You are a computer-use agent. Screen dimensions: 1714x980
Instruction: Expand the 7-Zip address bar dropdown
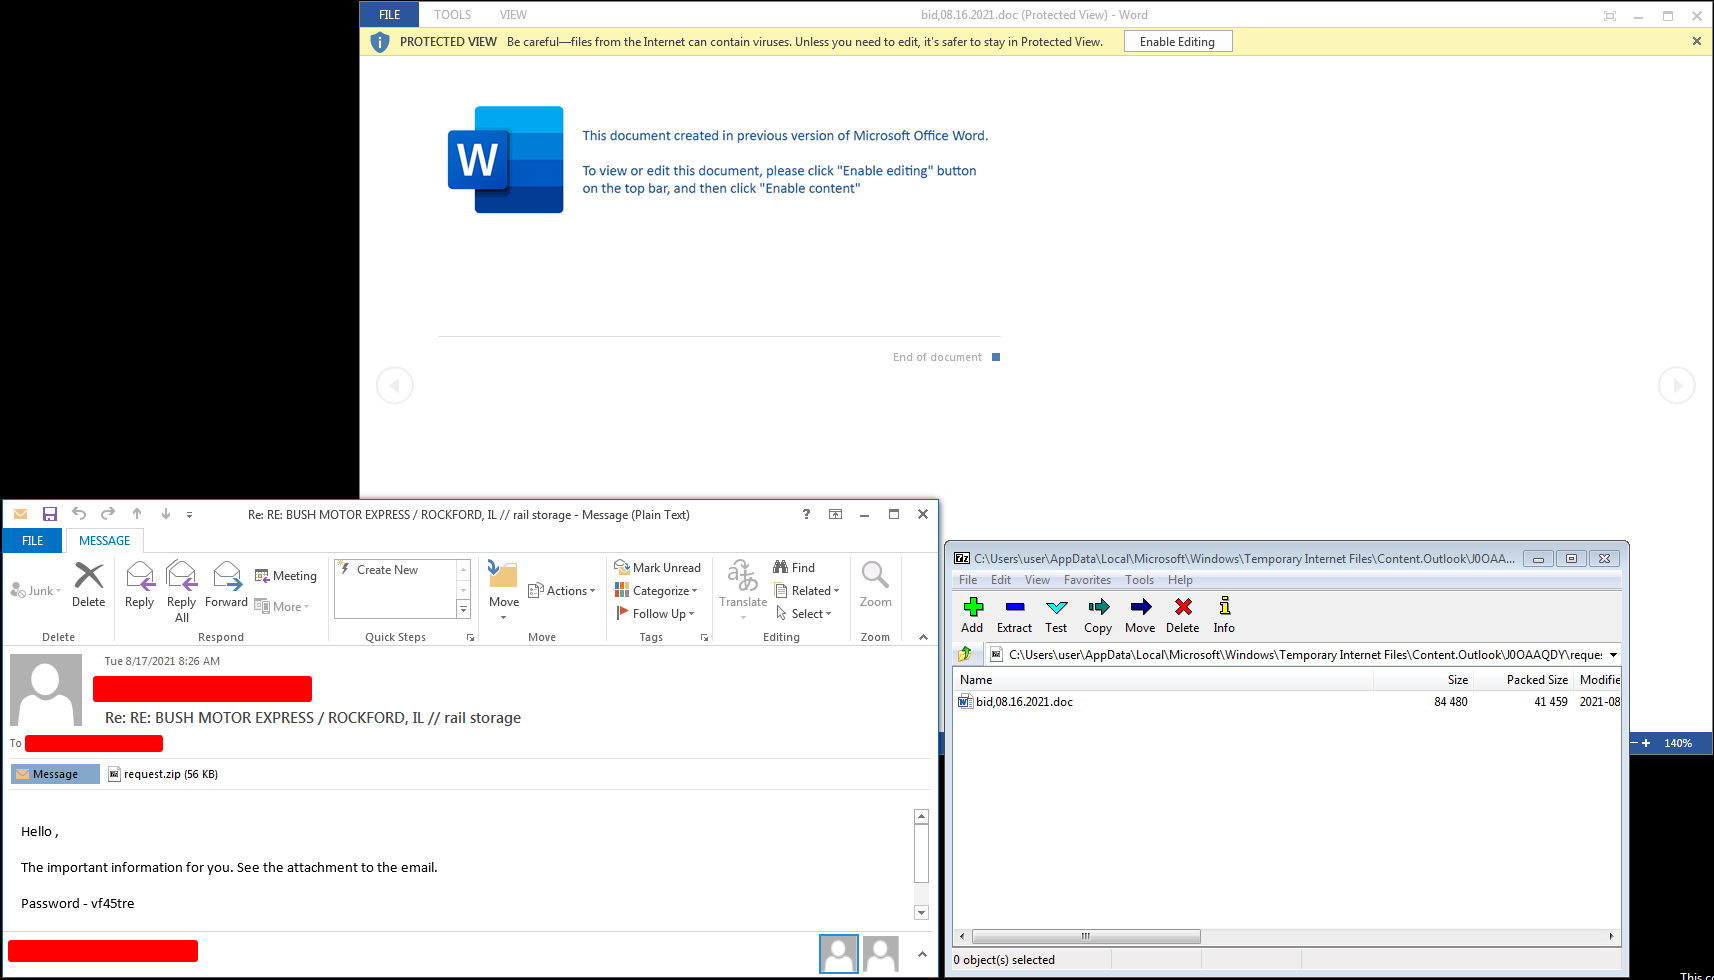(x=1613, y=654)
